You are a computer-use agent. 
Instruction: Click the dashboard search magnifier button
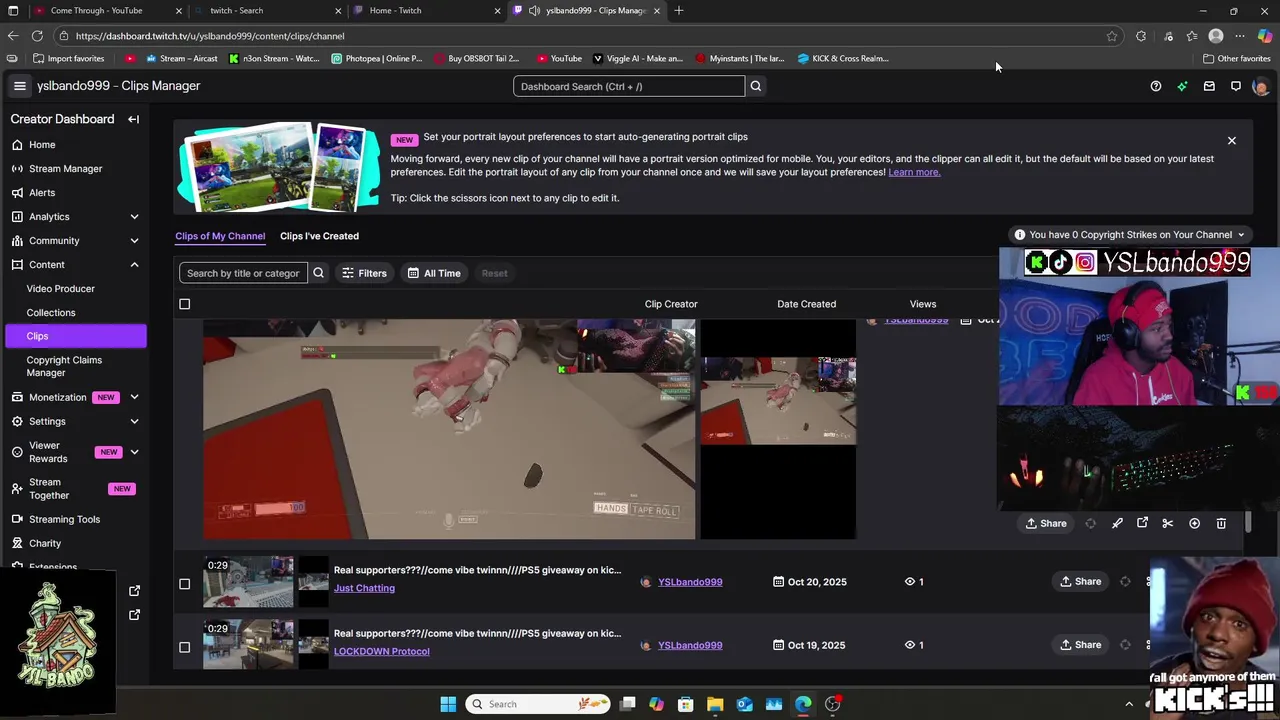pos(756,86)
